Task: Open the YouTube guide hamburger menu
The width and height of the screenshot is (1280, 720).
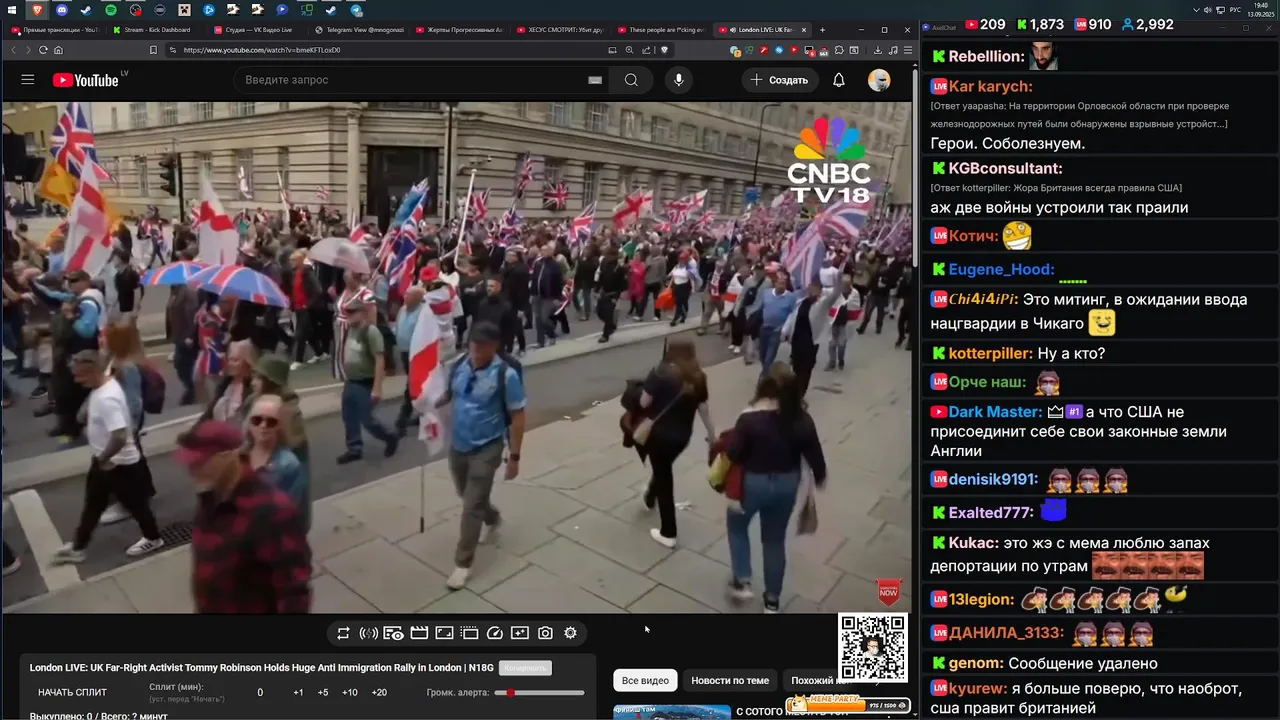Action: point(27,80)
